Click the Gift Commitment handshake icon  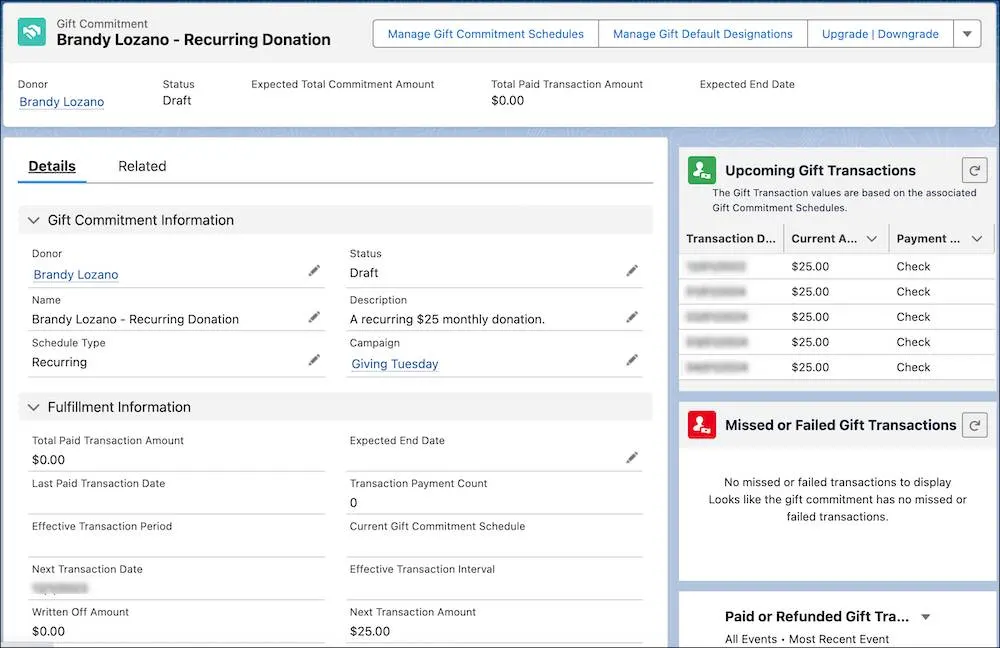coord(31,33)
